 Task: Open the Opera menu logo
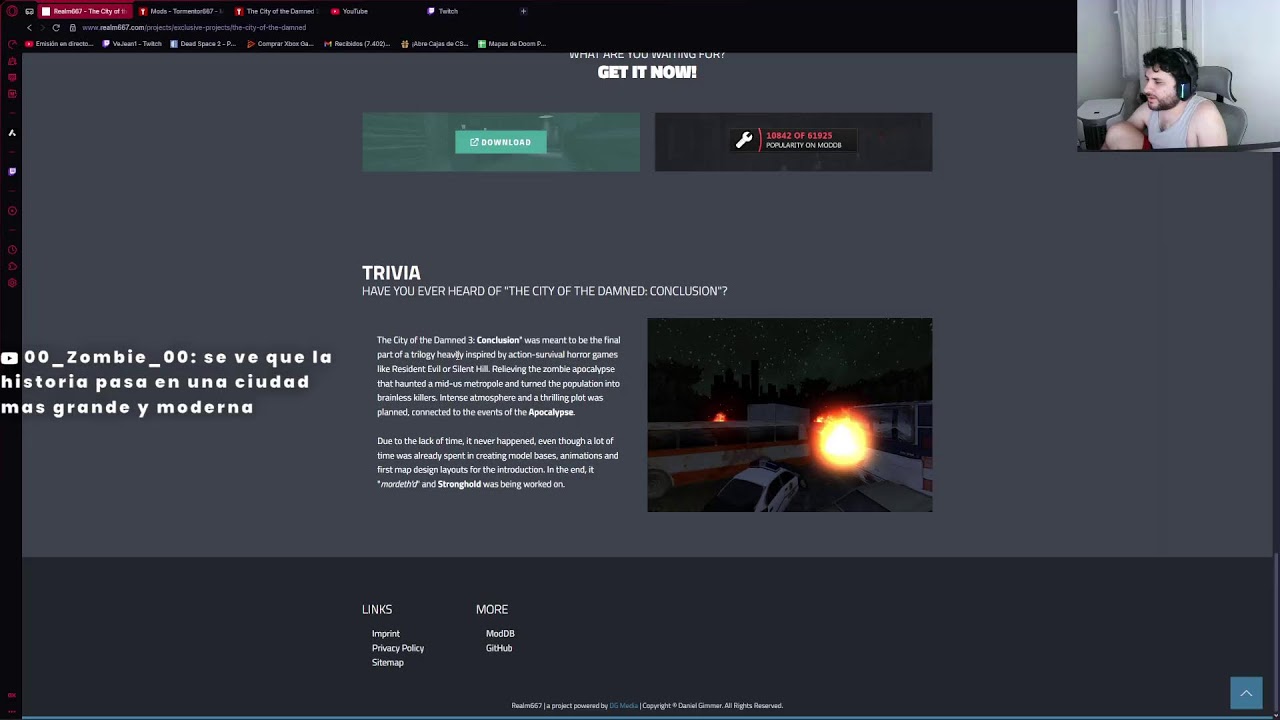pyautogui.click(x=12, y=11)
